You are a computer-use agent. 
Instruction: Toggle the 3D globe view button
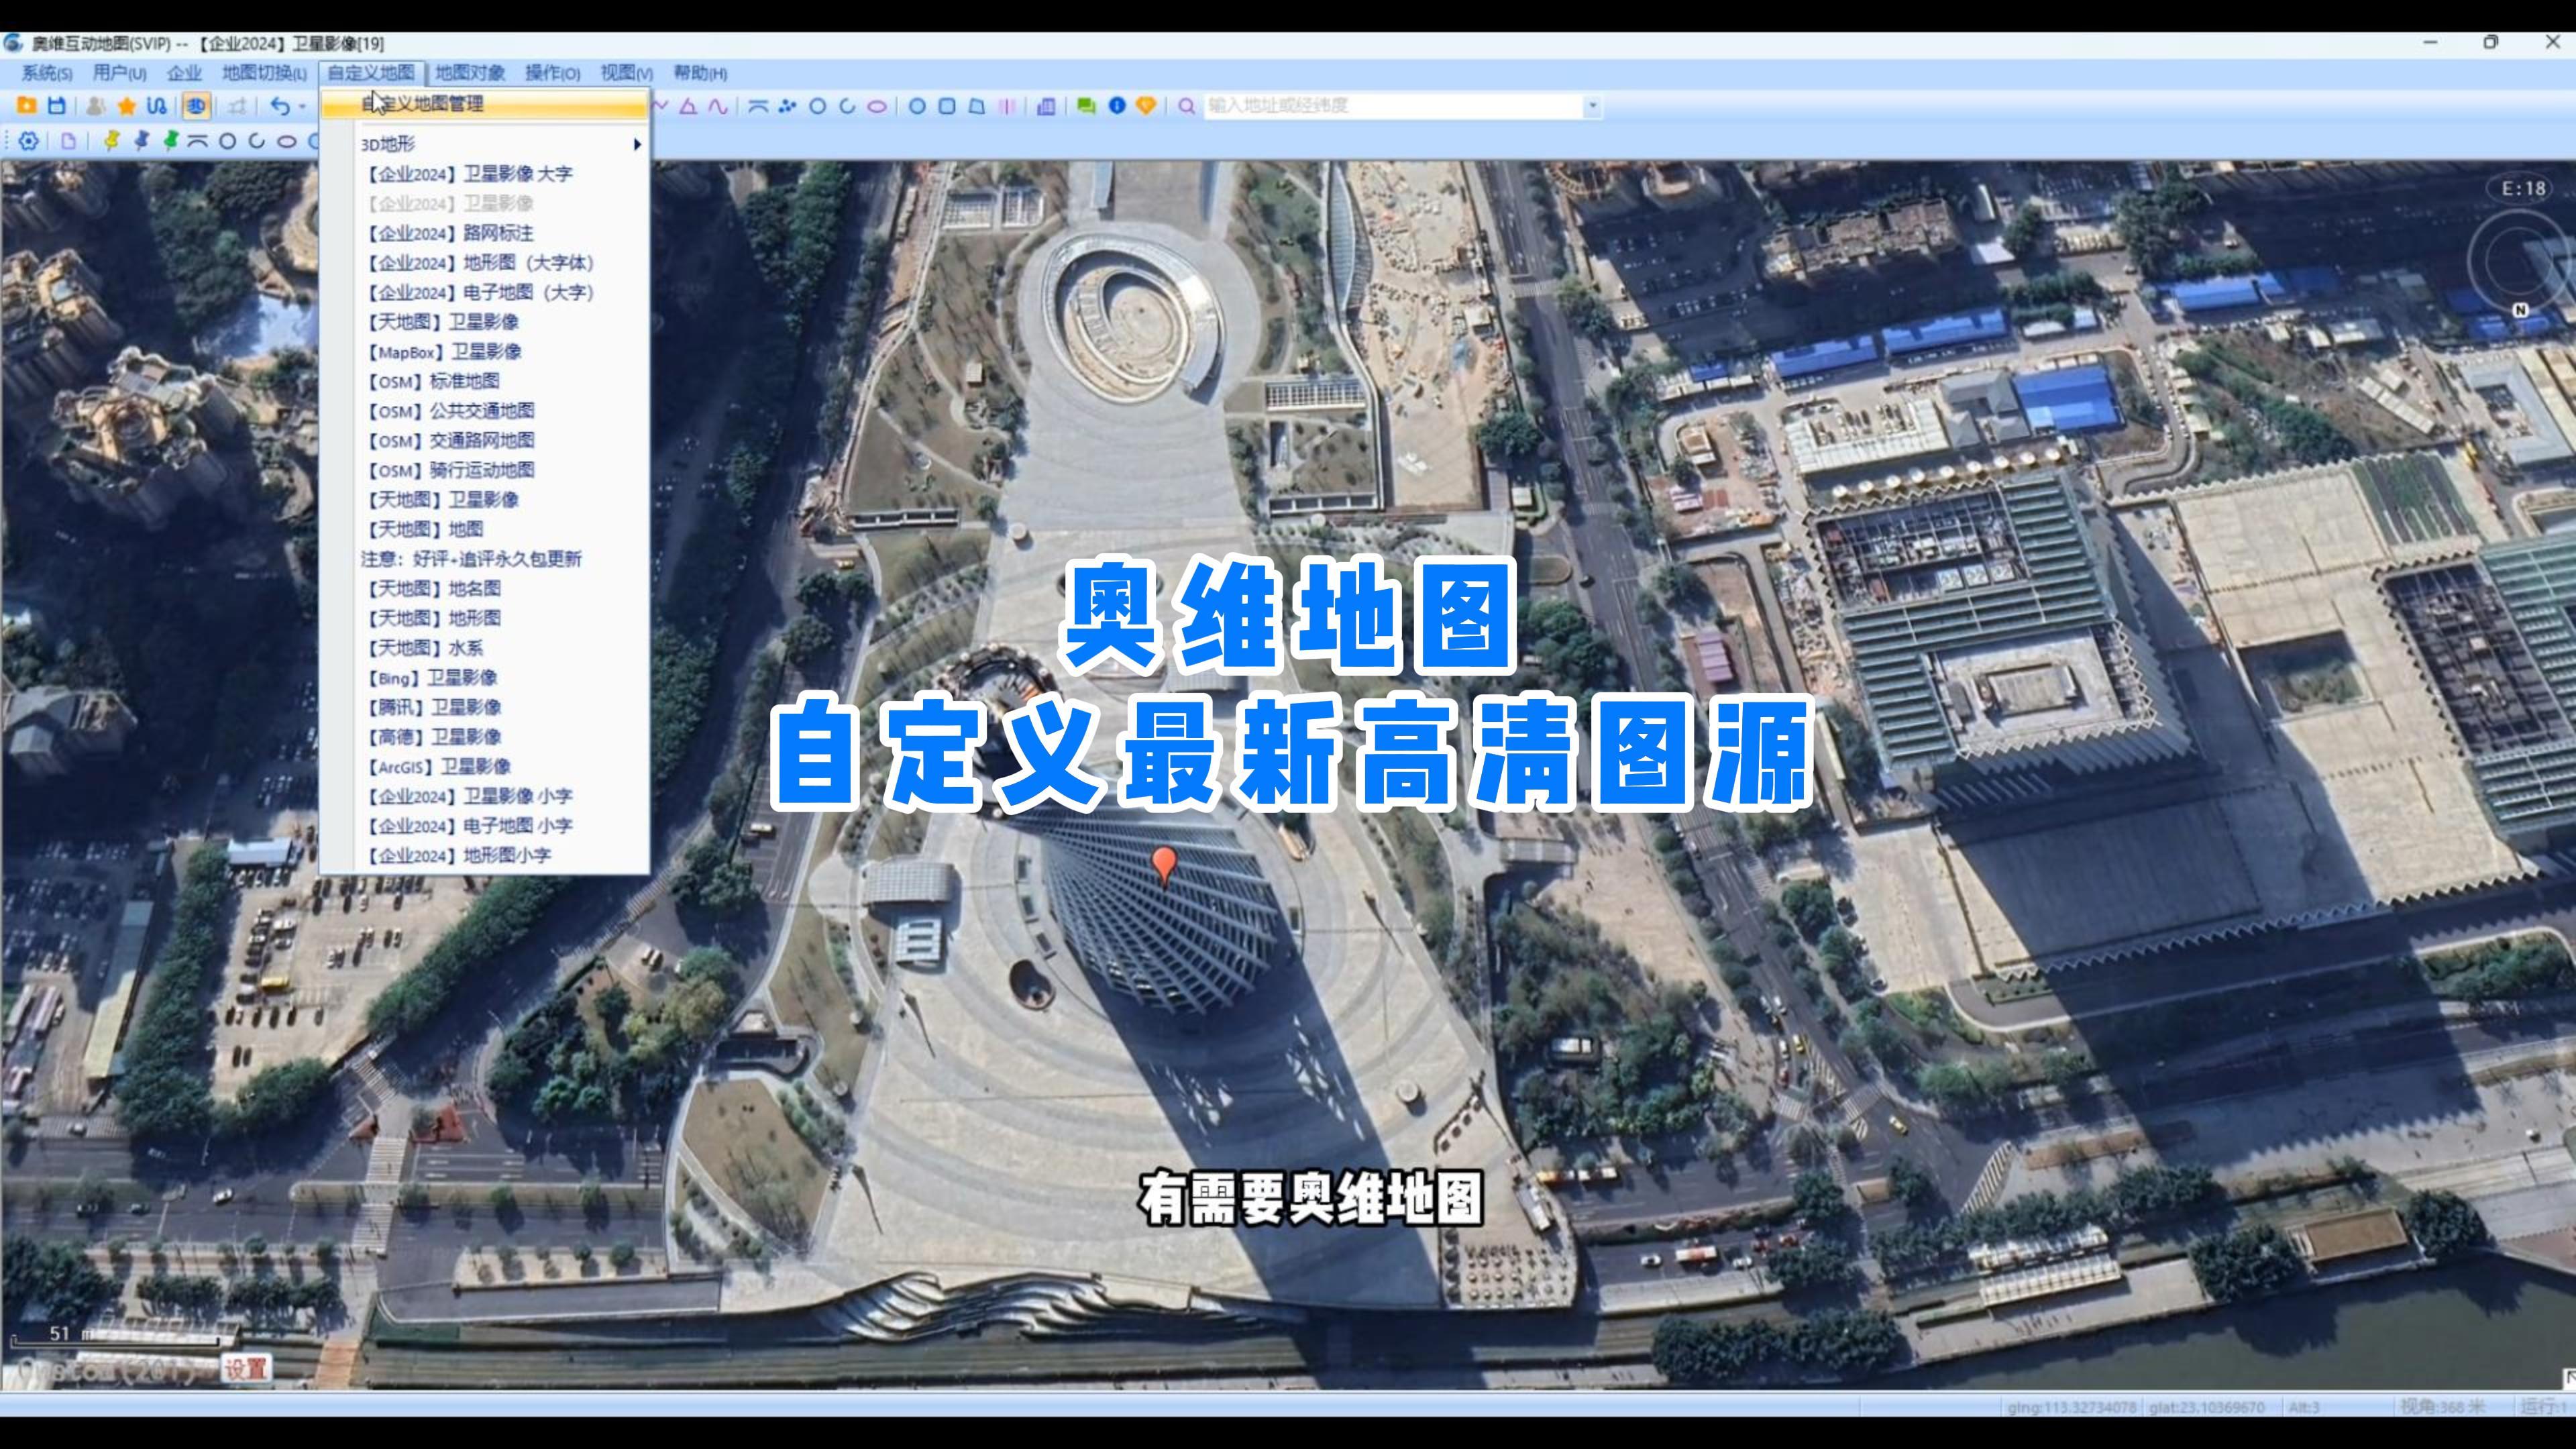coord(196,105)
